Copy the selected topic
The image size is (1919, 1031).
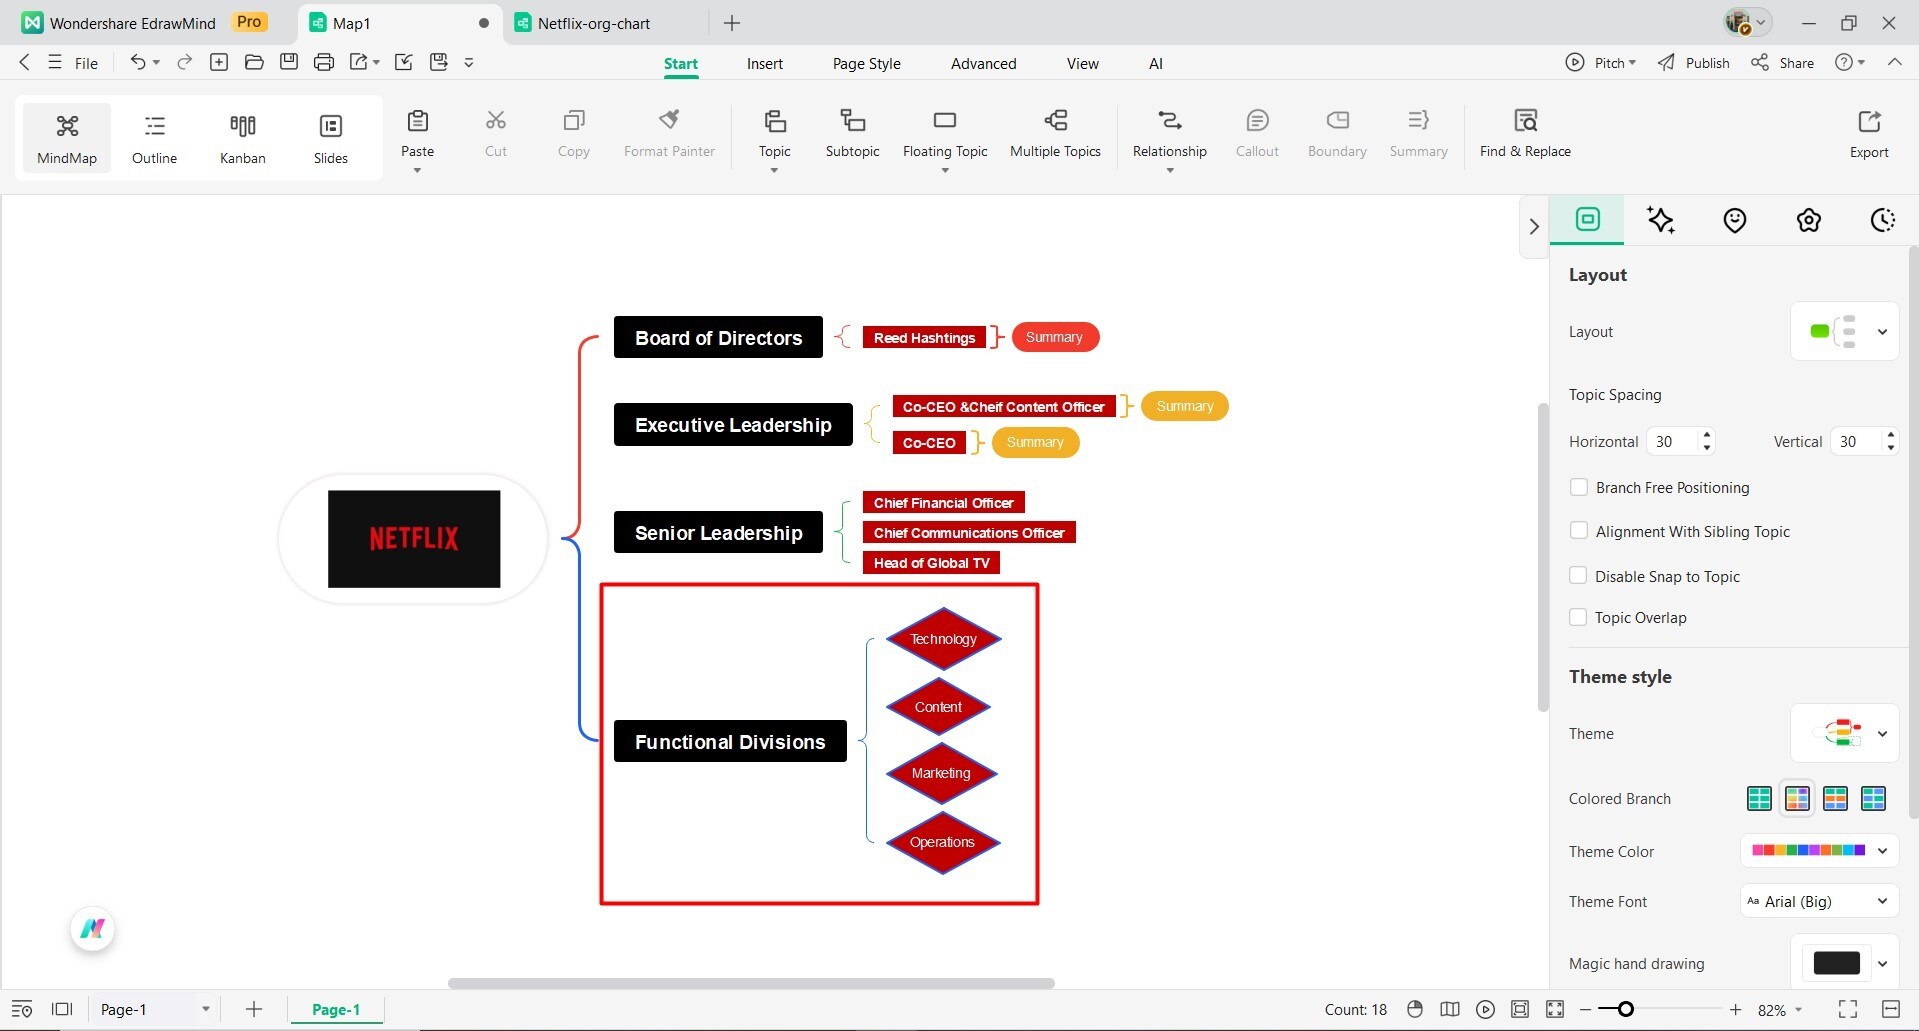click(x=573, y=134)
